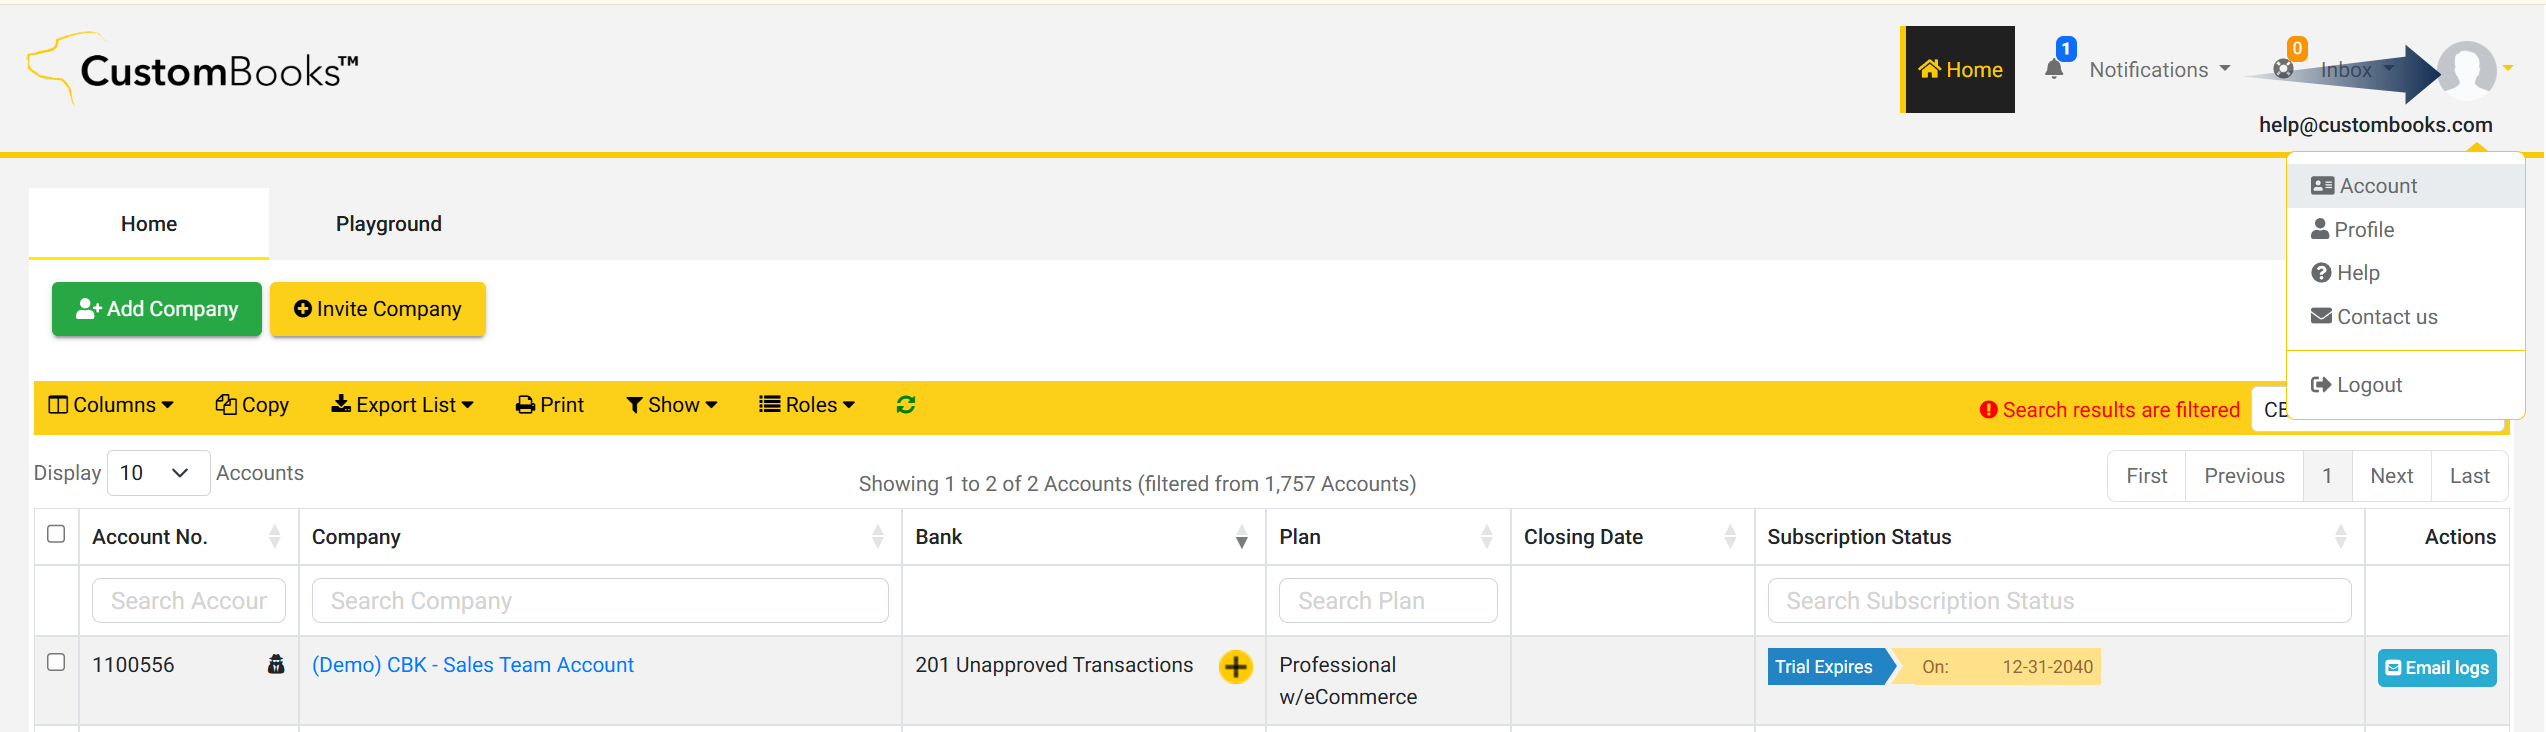Viewport: 2546px width, 732px height.
Task: Switch to the Playground tab
Action: point(388,224)
